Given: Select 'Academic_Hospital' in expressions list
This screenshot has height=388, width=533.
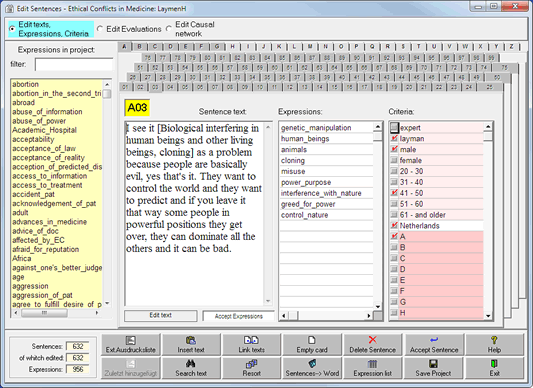Looking at the screenshot, I should 44,130.
